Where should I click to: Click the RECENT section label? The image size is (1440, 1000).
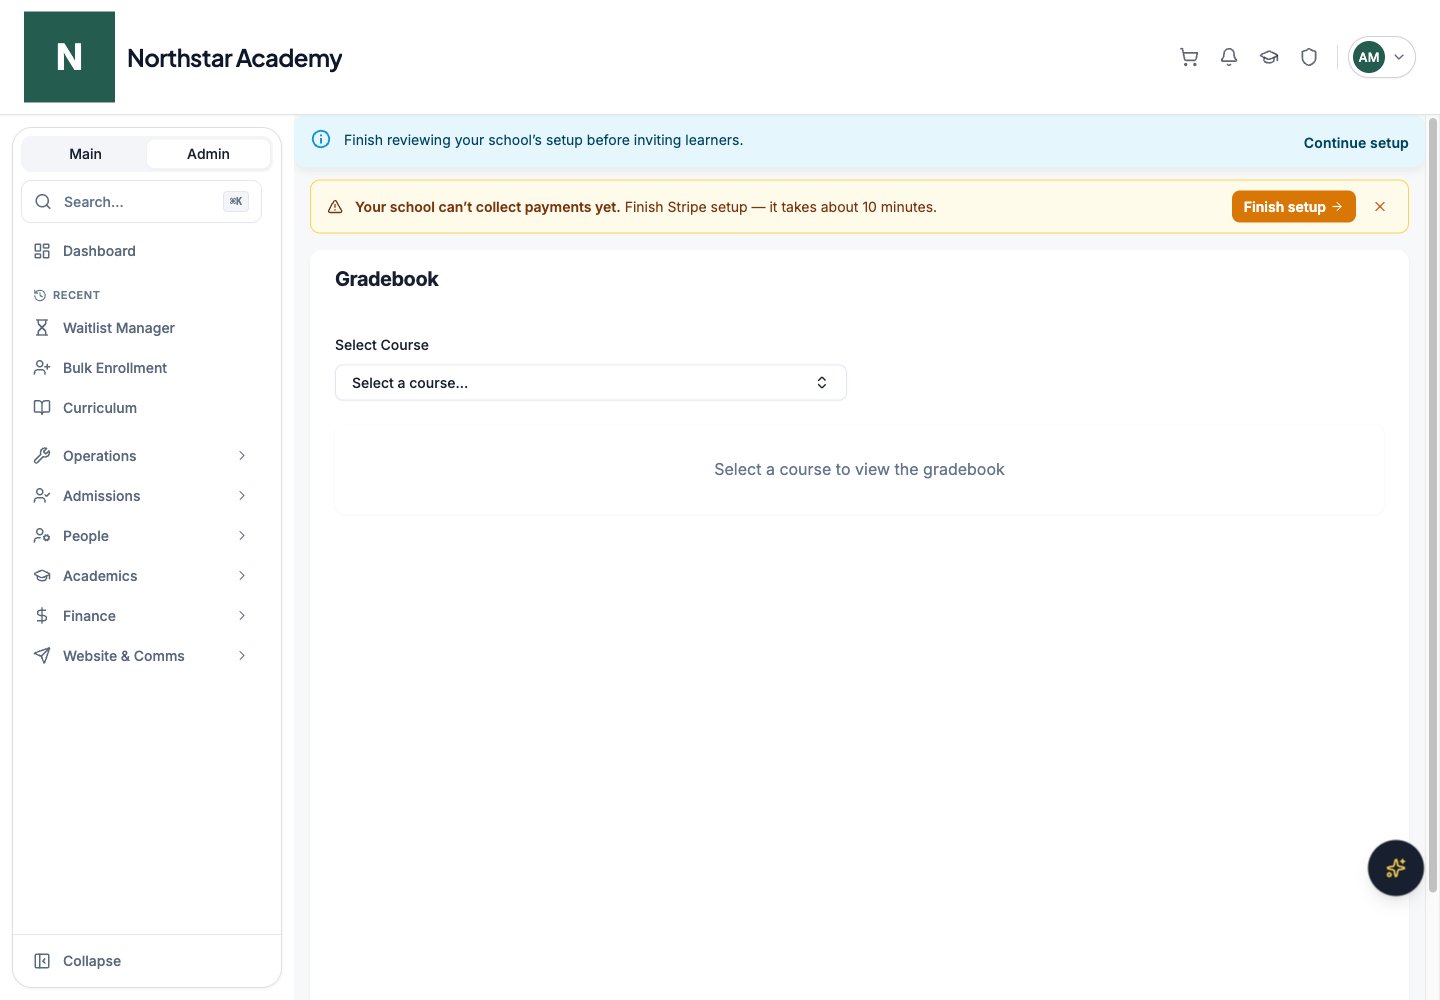click(76, 295)
